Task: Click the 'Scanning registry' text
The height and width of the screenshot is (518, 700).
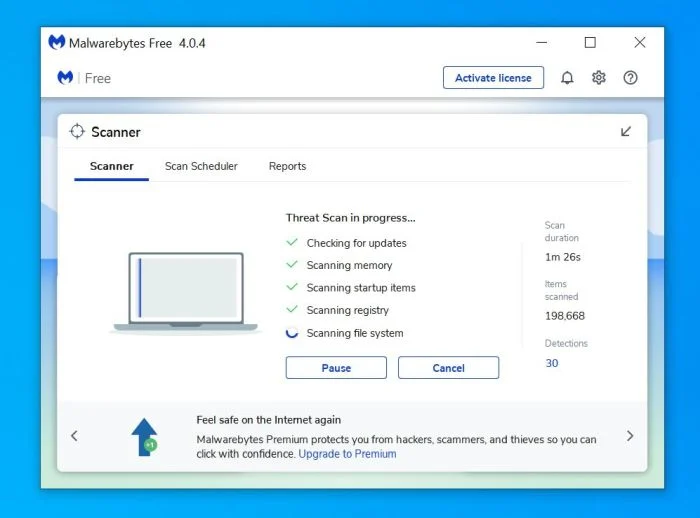Action: tap(348, 310)
